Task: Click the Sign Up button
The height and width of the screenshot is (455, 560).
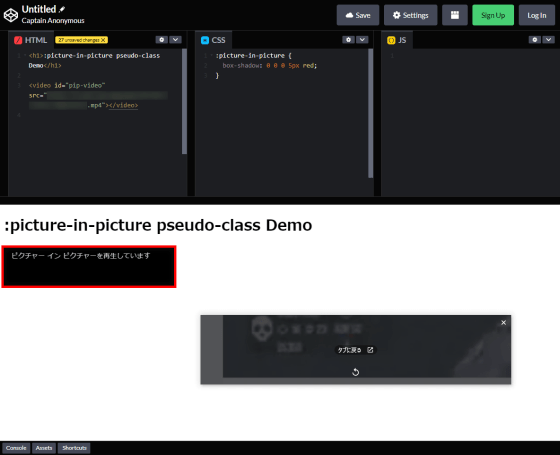Action: click(x=493, y=15)
